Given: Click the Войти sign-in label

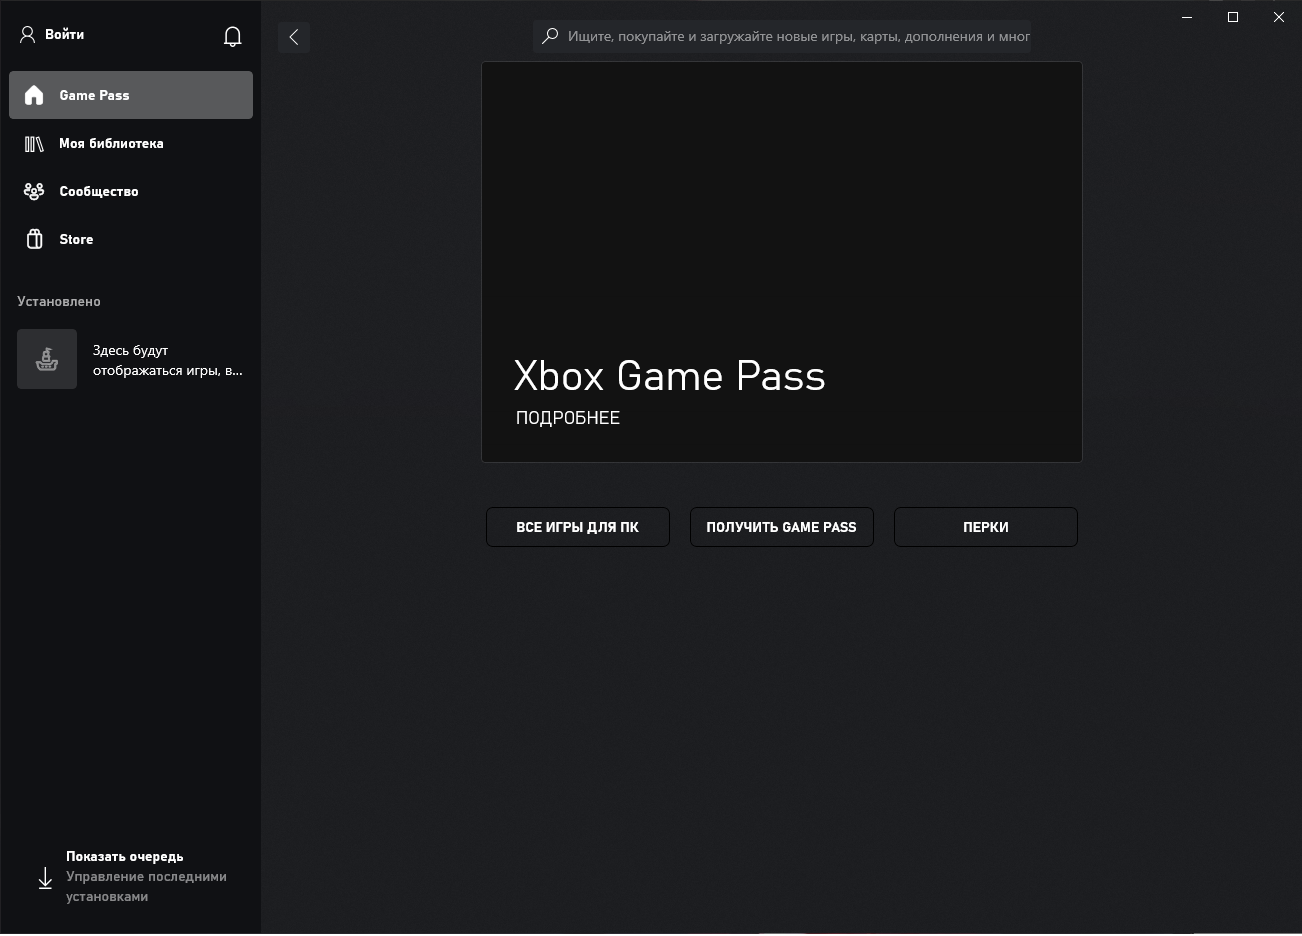Looking at the screenshot, I should coord(65,34).
